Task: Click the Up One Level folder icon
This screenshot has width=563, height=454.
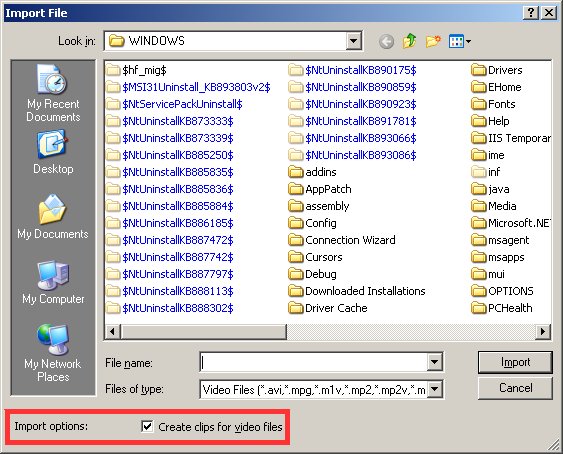Action: point(410,41)
